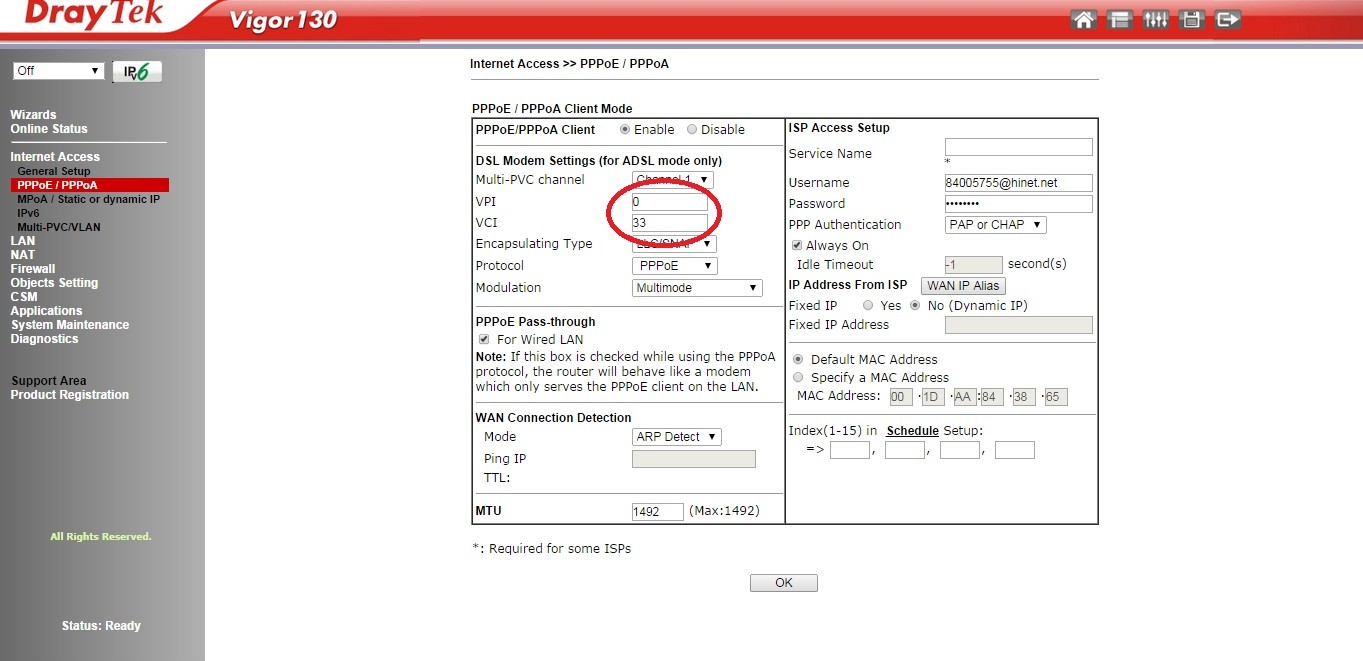
Task: Click the Home icon in the header
Action: 1083,19
